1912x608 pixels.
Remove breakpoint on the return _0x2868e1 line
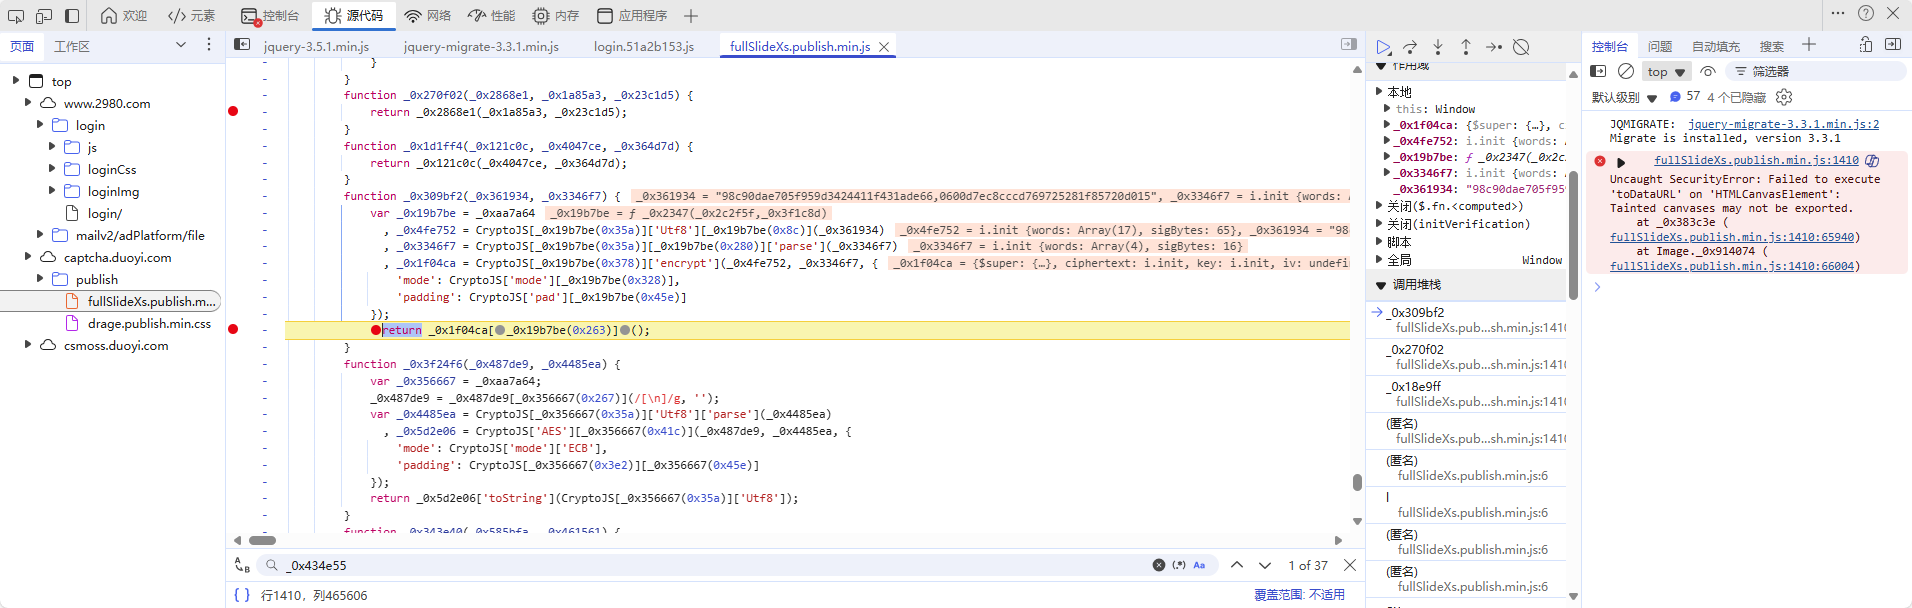pyautogui.click(x=233, y=111)
